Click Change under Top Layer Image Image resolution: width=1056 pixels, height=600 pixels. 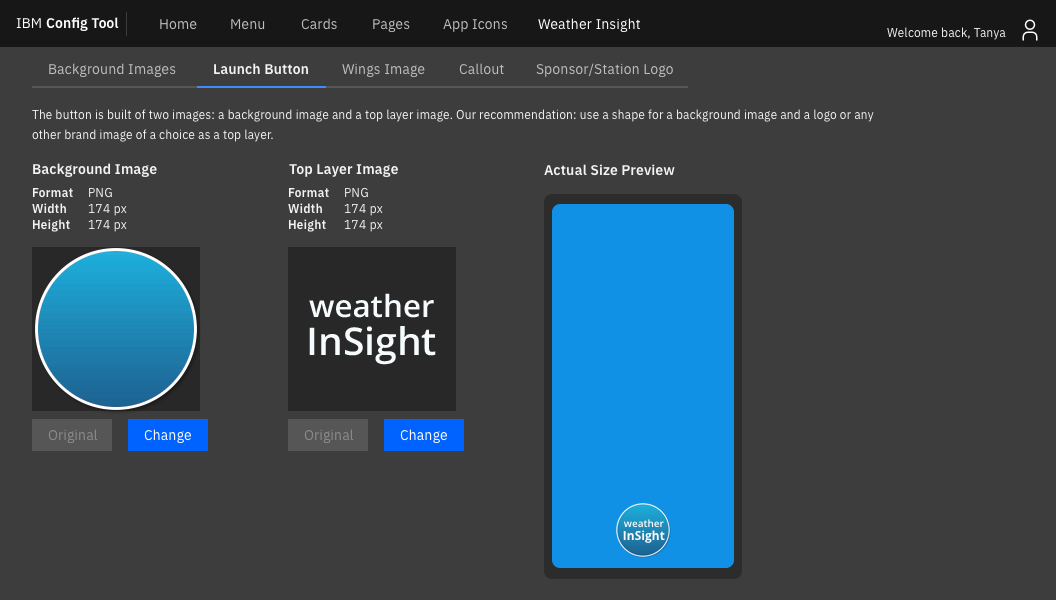424,435
